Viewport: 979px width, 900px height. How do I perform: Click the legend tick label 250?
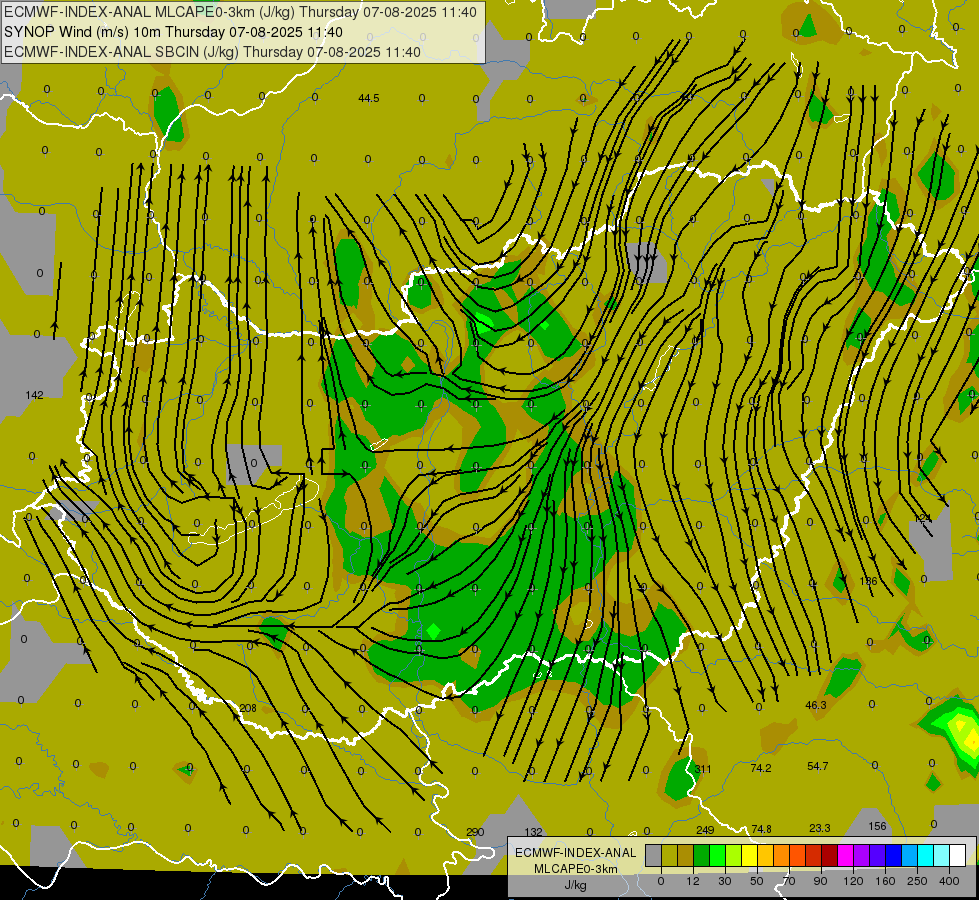(x=917, y=881)
